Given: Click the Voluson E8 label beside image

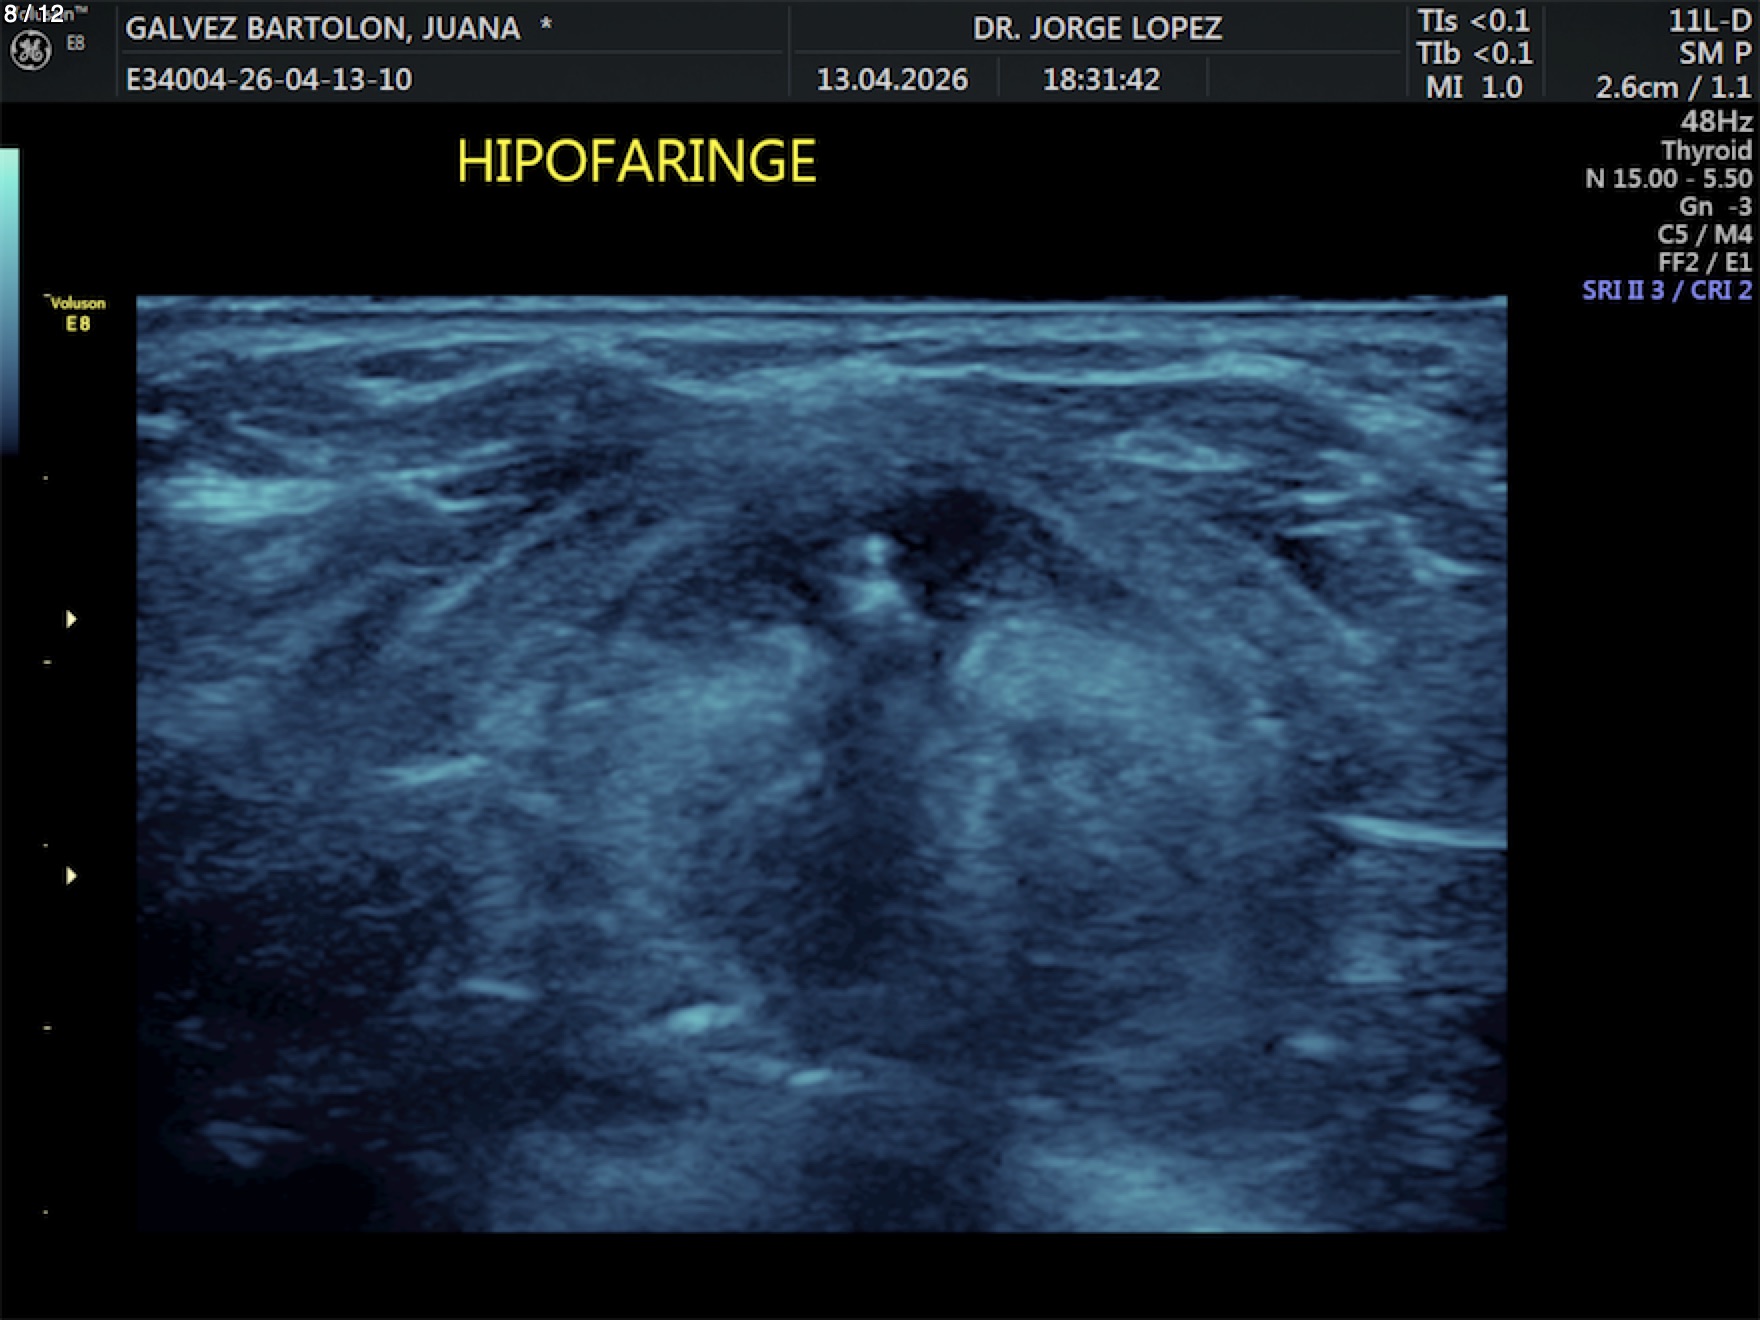Looking at the screenshot, I should [77, 313].
